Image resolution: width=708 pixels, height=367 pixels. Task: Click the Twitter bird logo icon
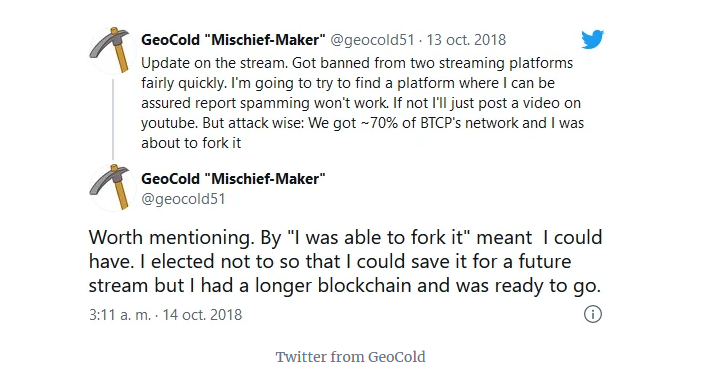coord(592,39)
